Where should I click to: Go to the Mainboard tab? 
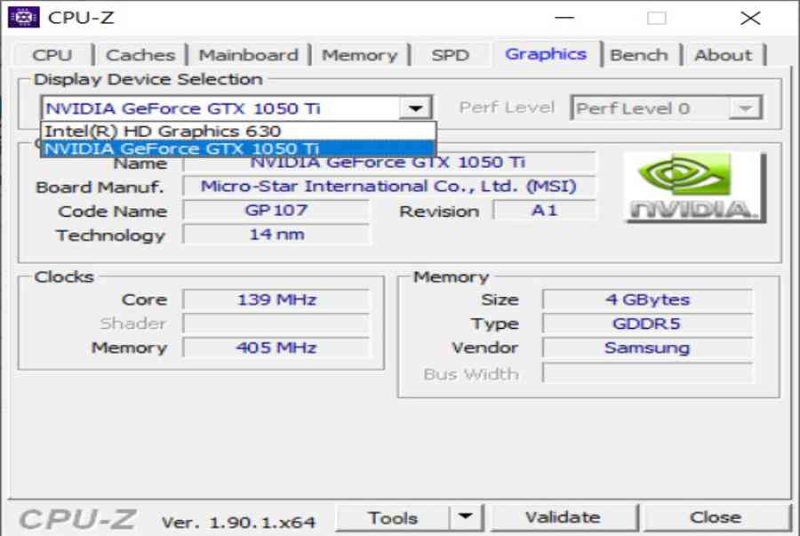click(x=248, y=55)
